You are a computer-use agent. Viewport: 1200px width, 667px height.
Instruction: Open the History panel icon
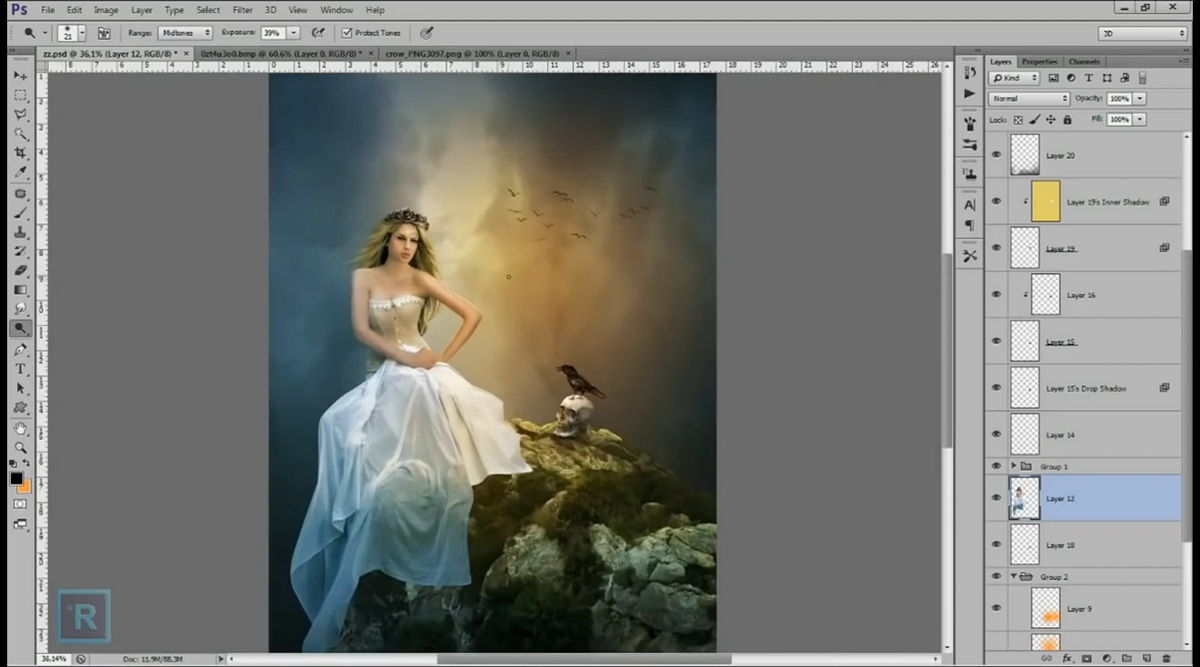coord(969,72)
